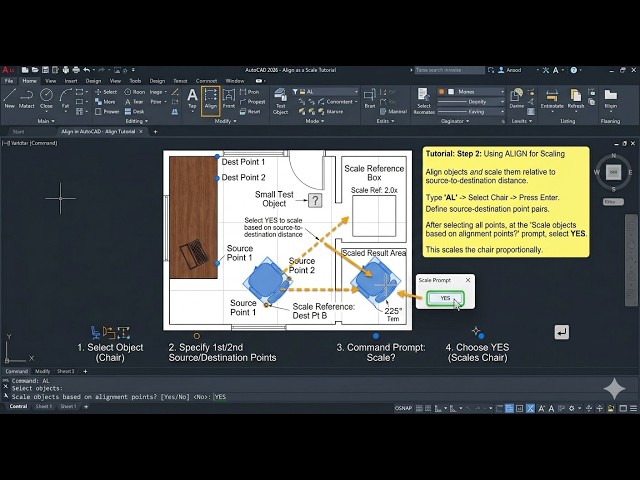Expand the Mode panel dropdown

314,121
